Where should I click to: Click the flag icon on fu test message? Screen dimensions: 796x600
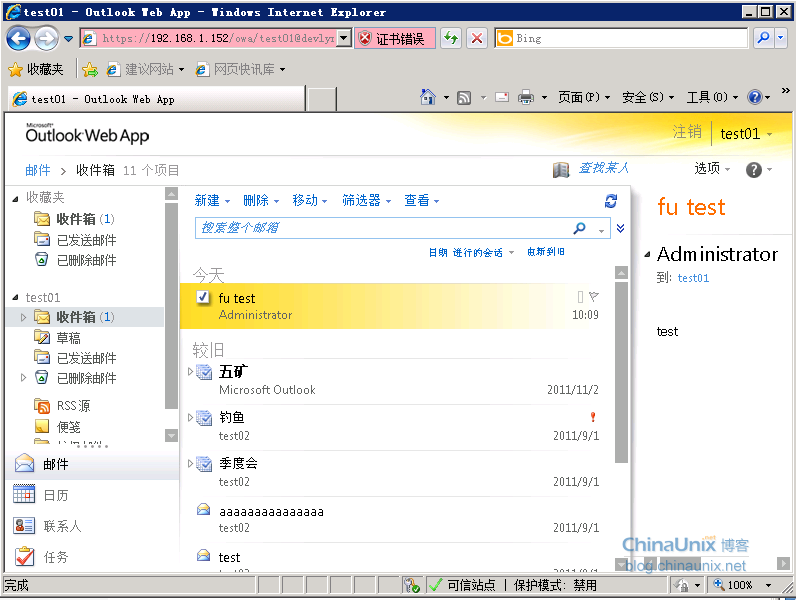pos(593,296)
